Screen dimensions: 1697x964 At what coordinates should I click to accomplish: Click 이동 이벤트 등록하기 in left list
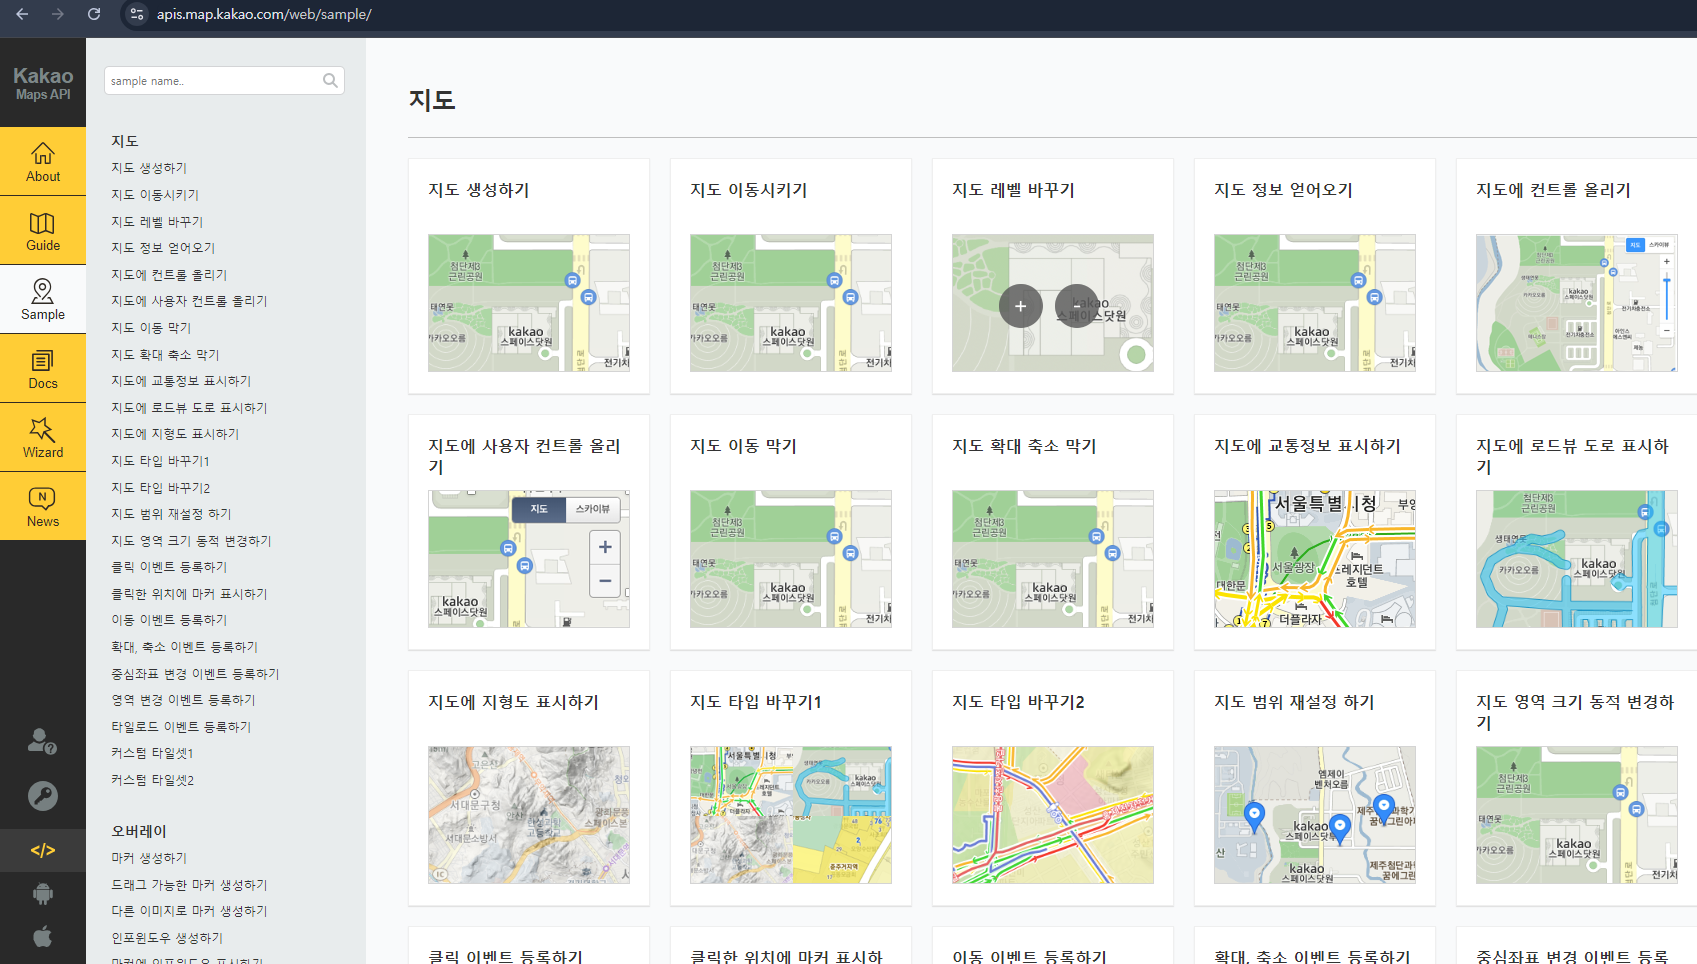coord(169,620)
